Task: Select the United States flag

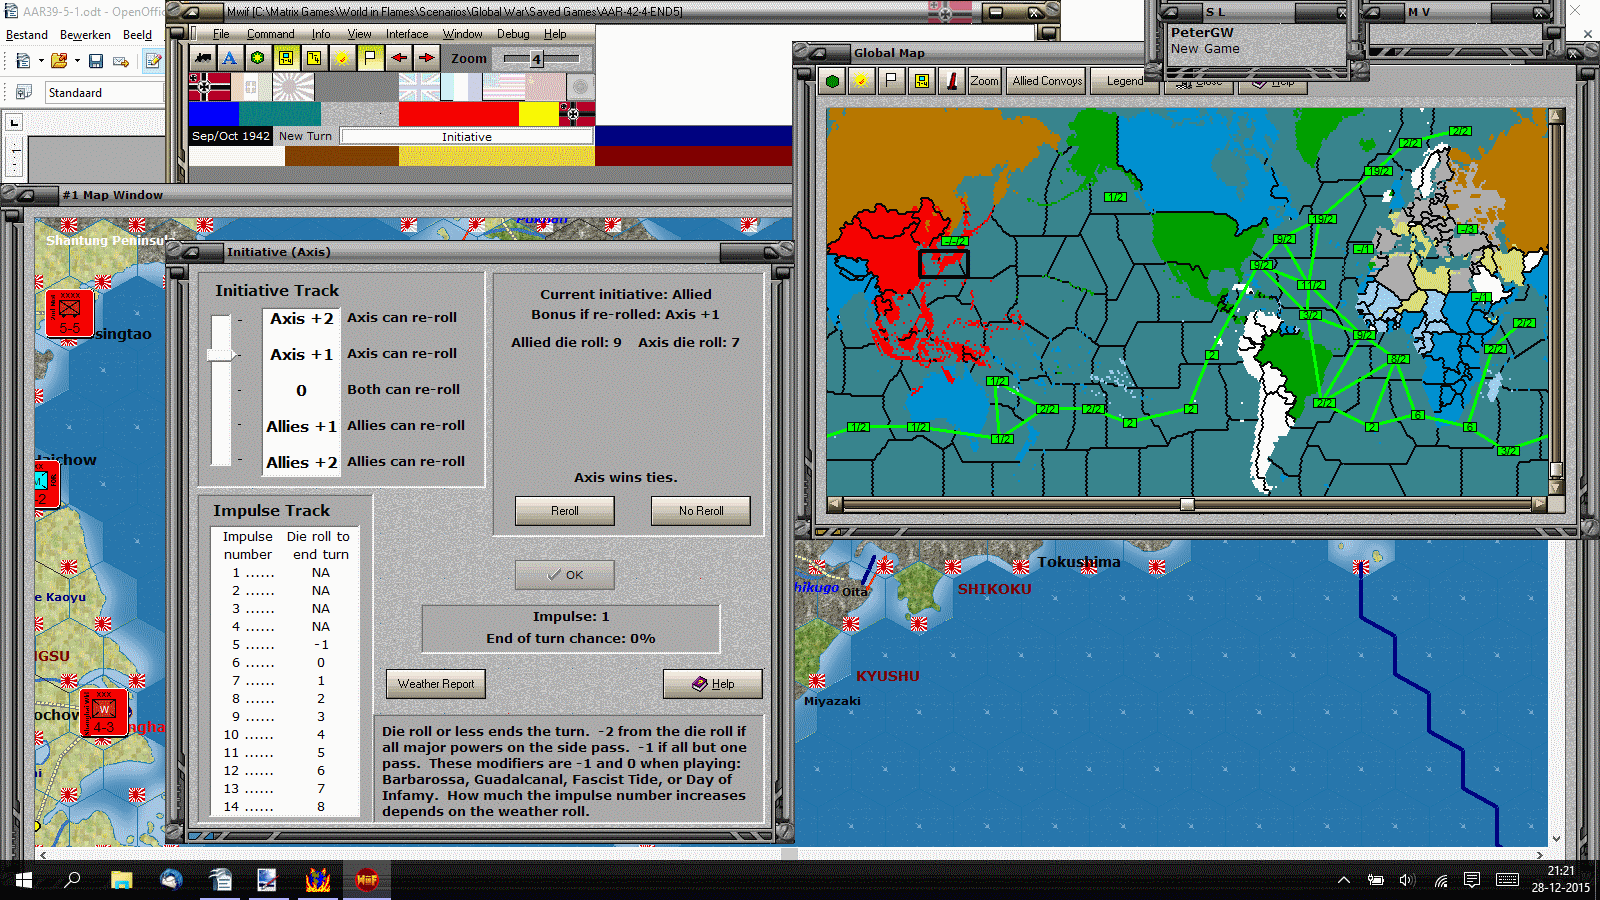Action: (503, 87)
